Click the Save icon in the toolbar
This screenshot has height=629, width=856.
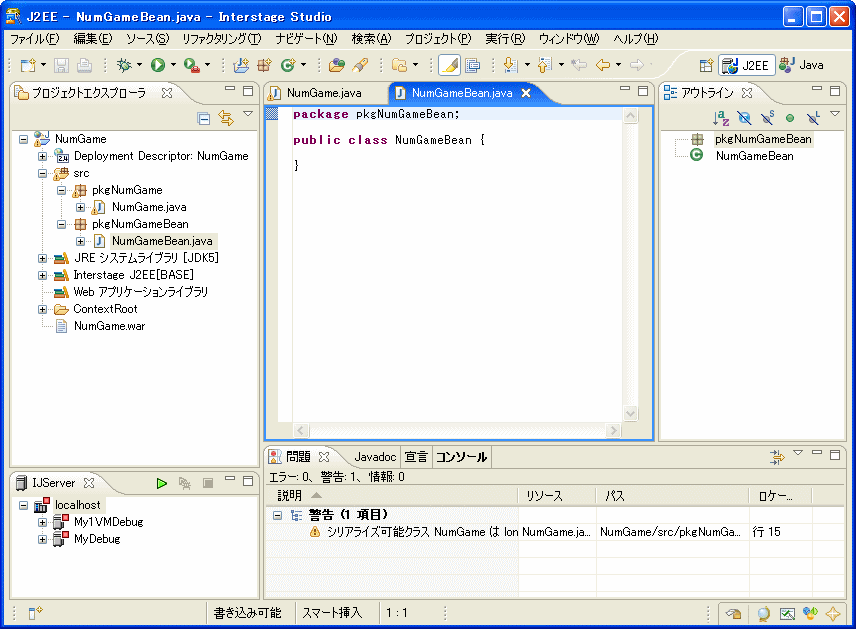[x=61, y=66]
